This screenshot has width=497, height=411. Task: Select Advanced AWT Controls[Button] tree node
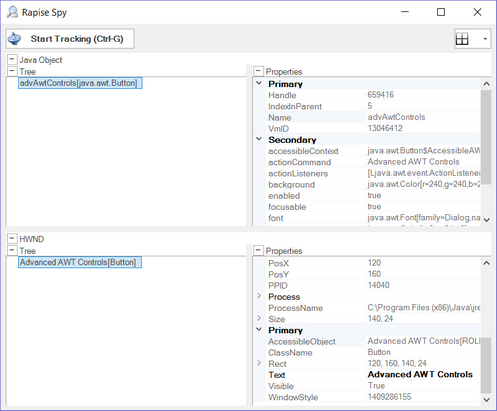[80, 262]
